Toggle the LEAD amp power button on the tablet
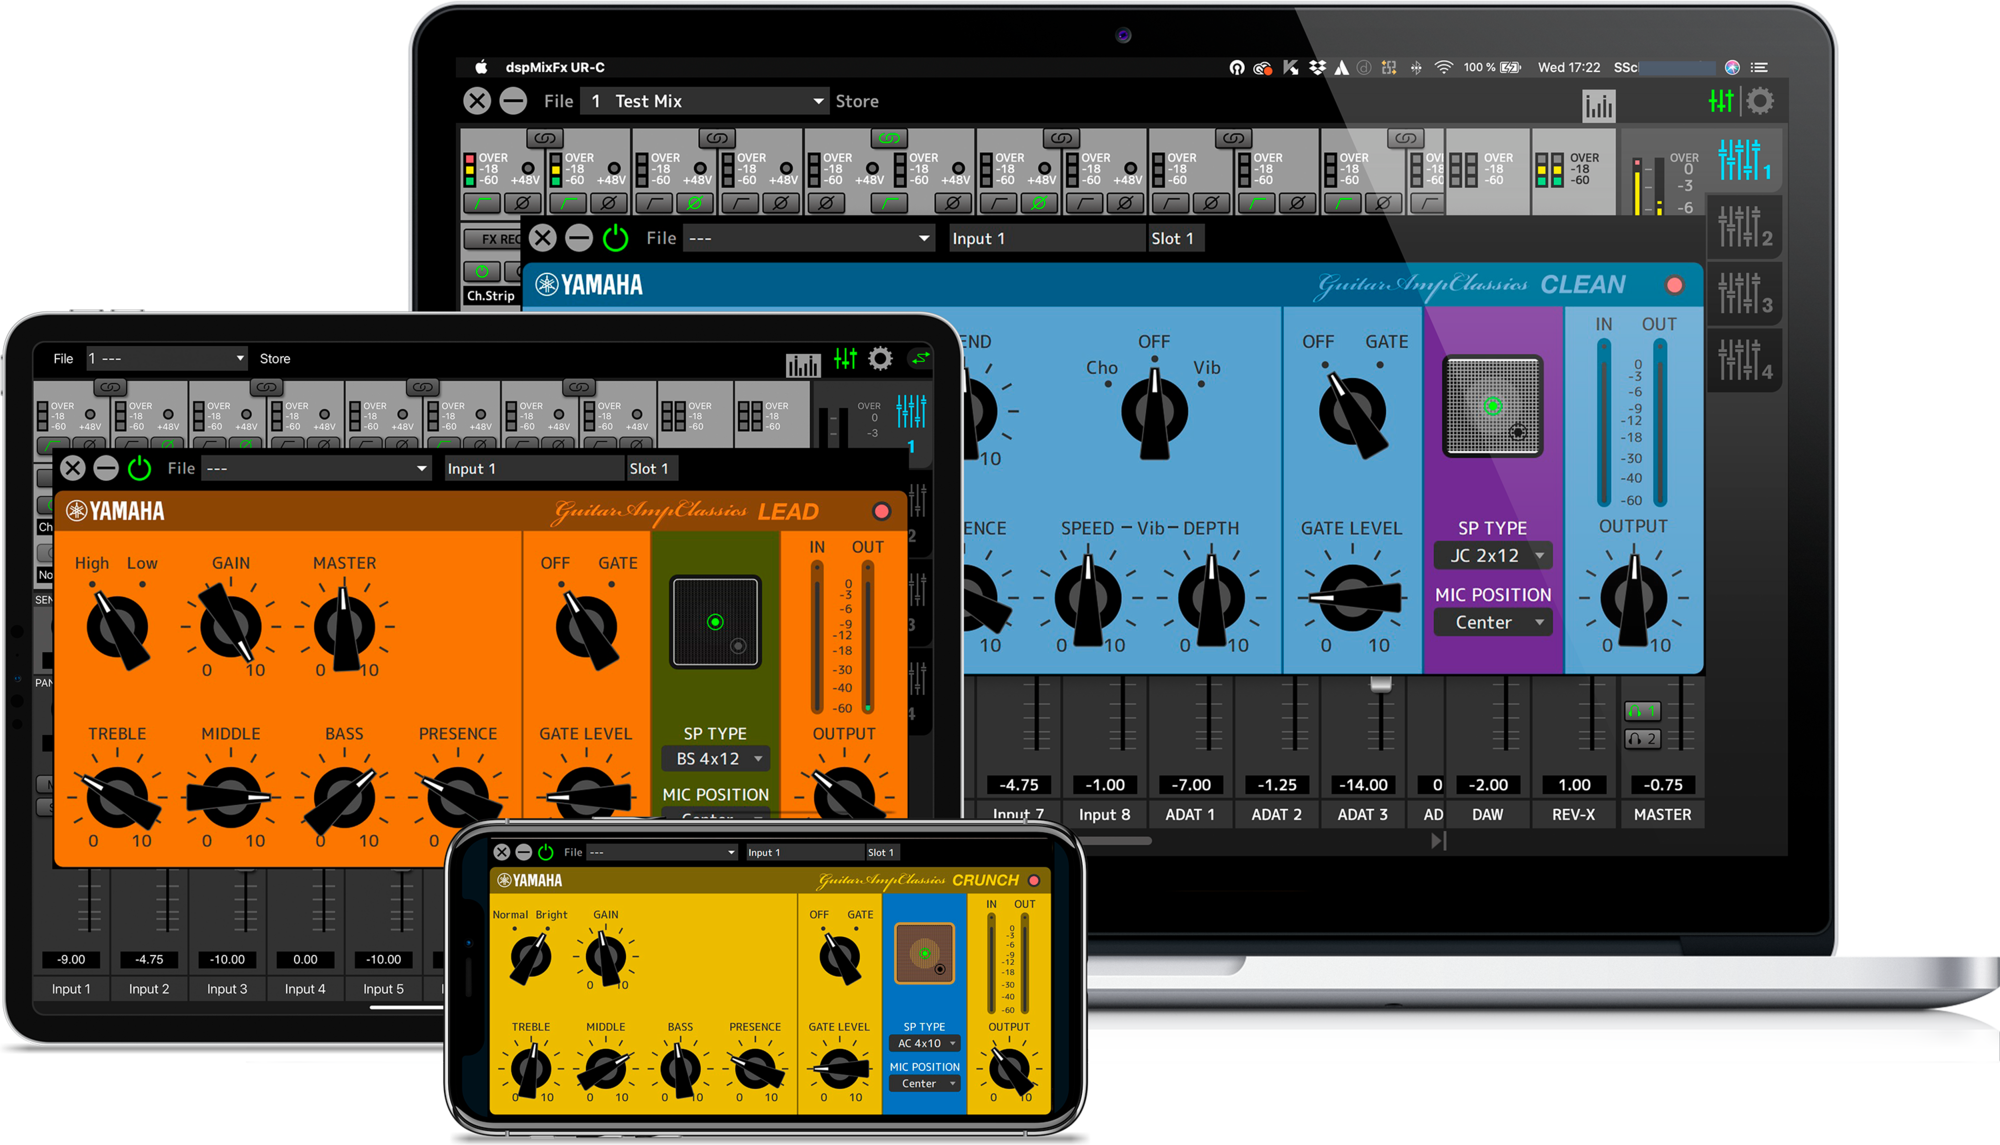2000x1145 pixels. (139, 468)
